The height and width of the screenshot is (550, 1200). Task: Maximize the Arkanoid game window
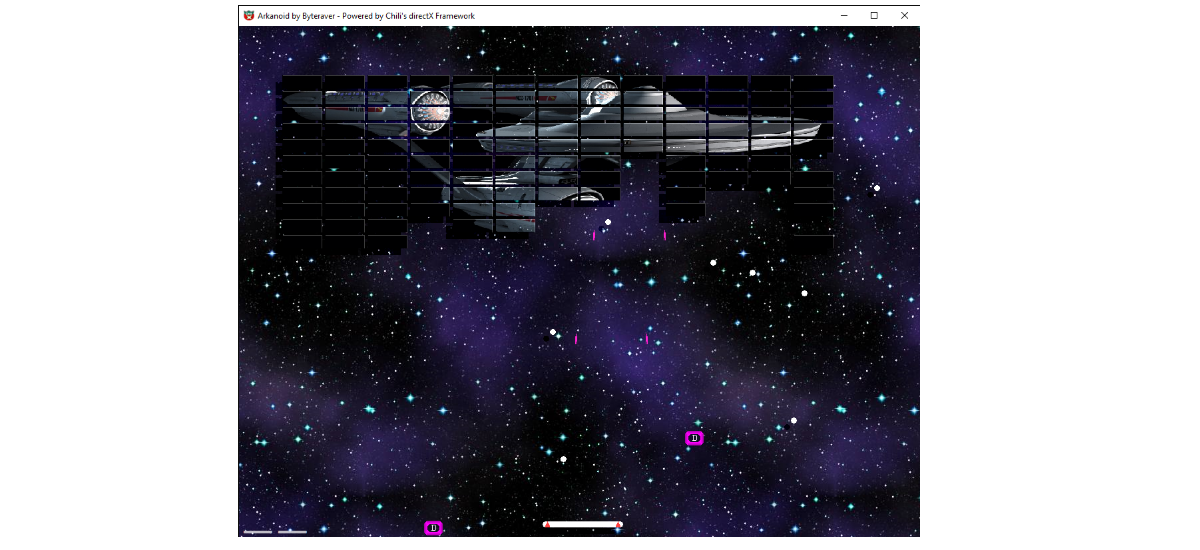pos(874,16)
